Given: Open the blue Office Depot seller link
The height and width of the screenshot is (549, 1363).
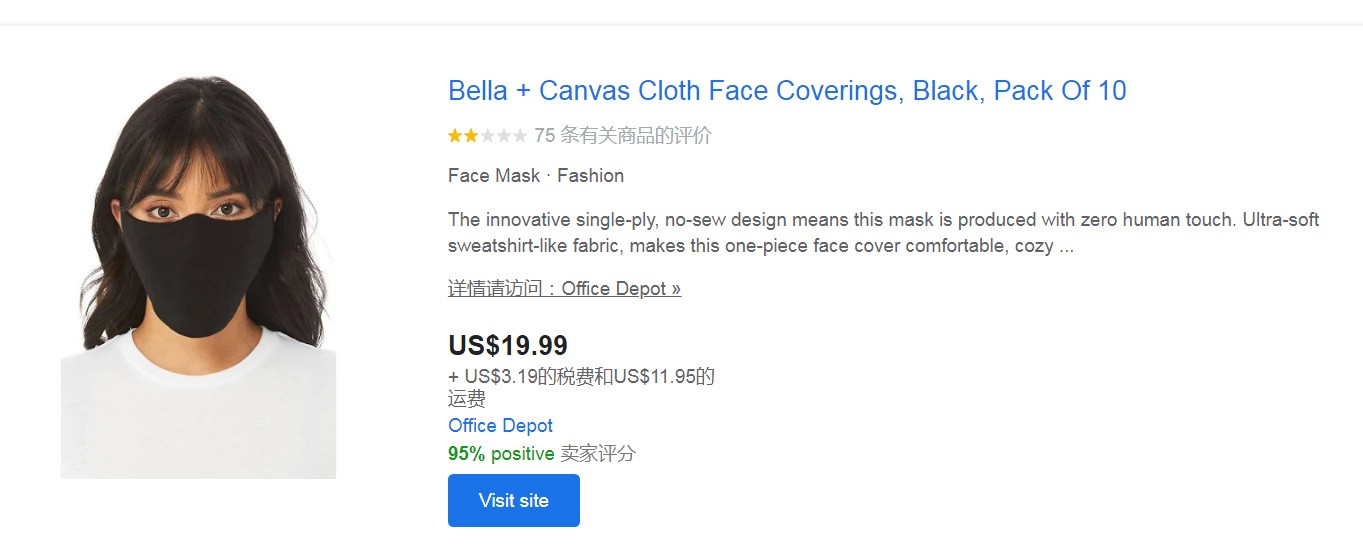Looking at the screenshot, I should [x=500, y=426].
